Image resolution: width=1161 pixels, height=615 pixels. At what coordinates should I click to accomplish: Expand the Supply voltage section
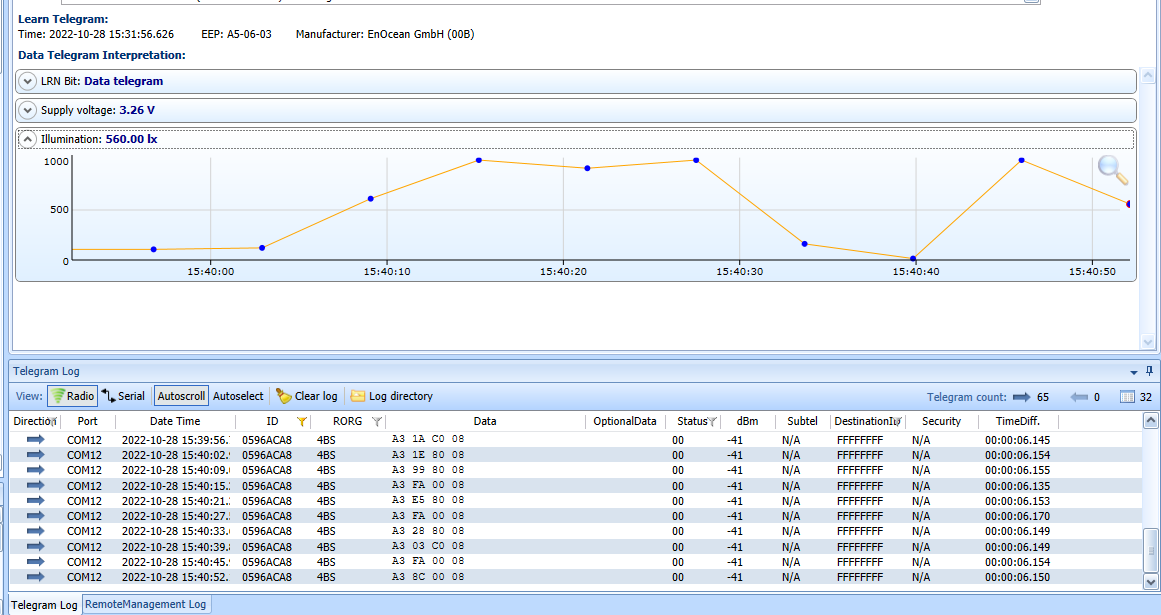[28, 110]
